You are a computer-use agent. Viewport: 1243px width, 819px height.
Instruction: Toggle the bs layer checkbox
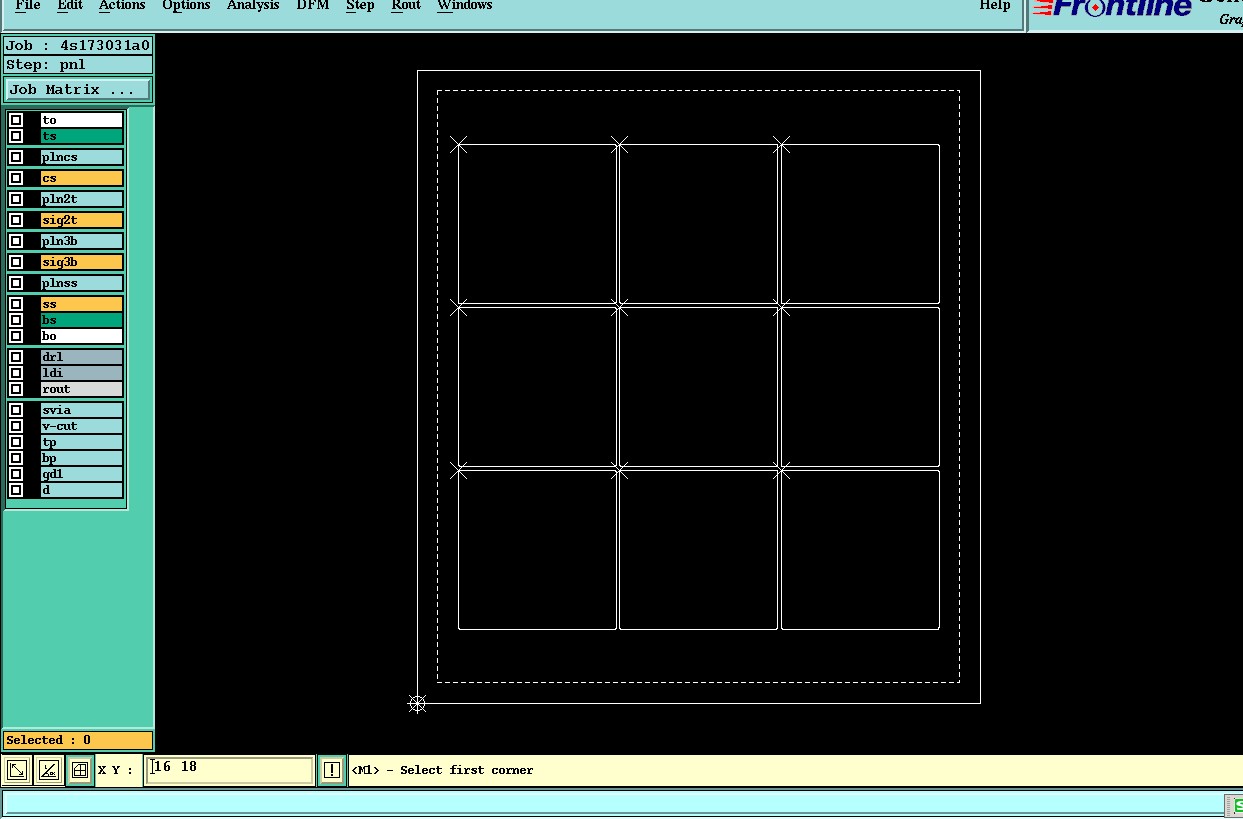pyautogui.click(x=16, y=320)
